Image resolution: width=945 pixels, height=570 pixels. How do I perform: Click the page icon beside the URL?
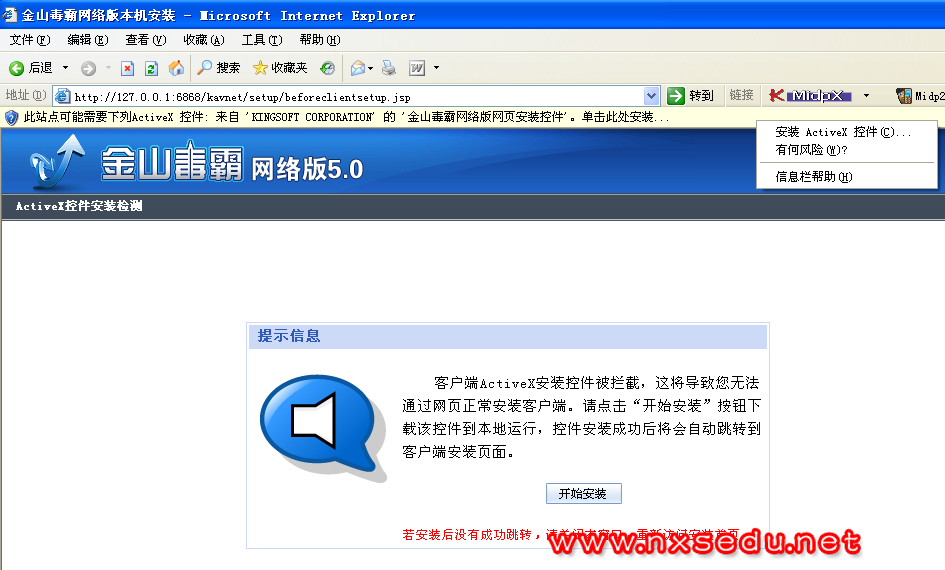pyautogui.click(x=63, y=96)
